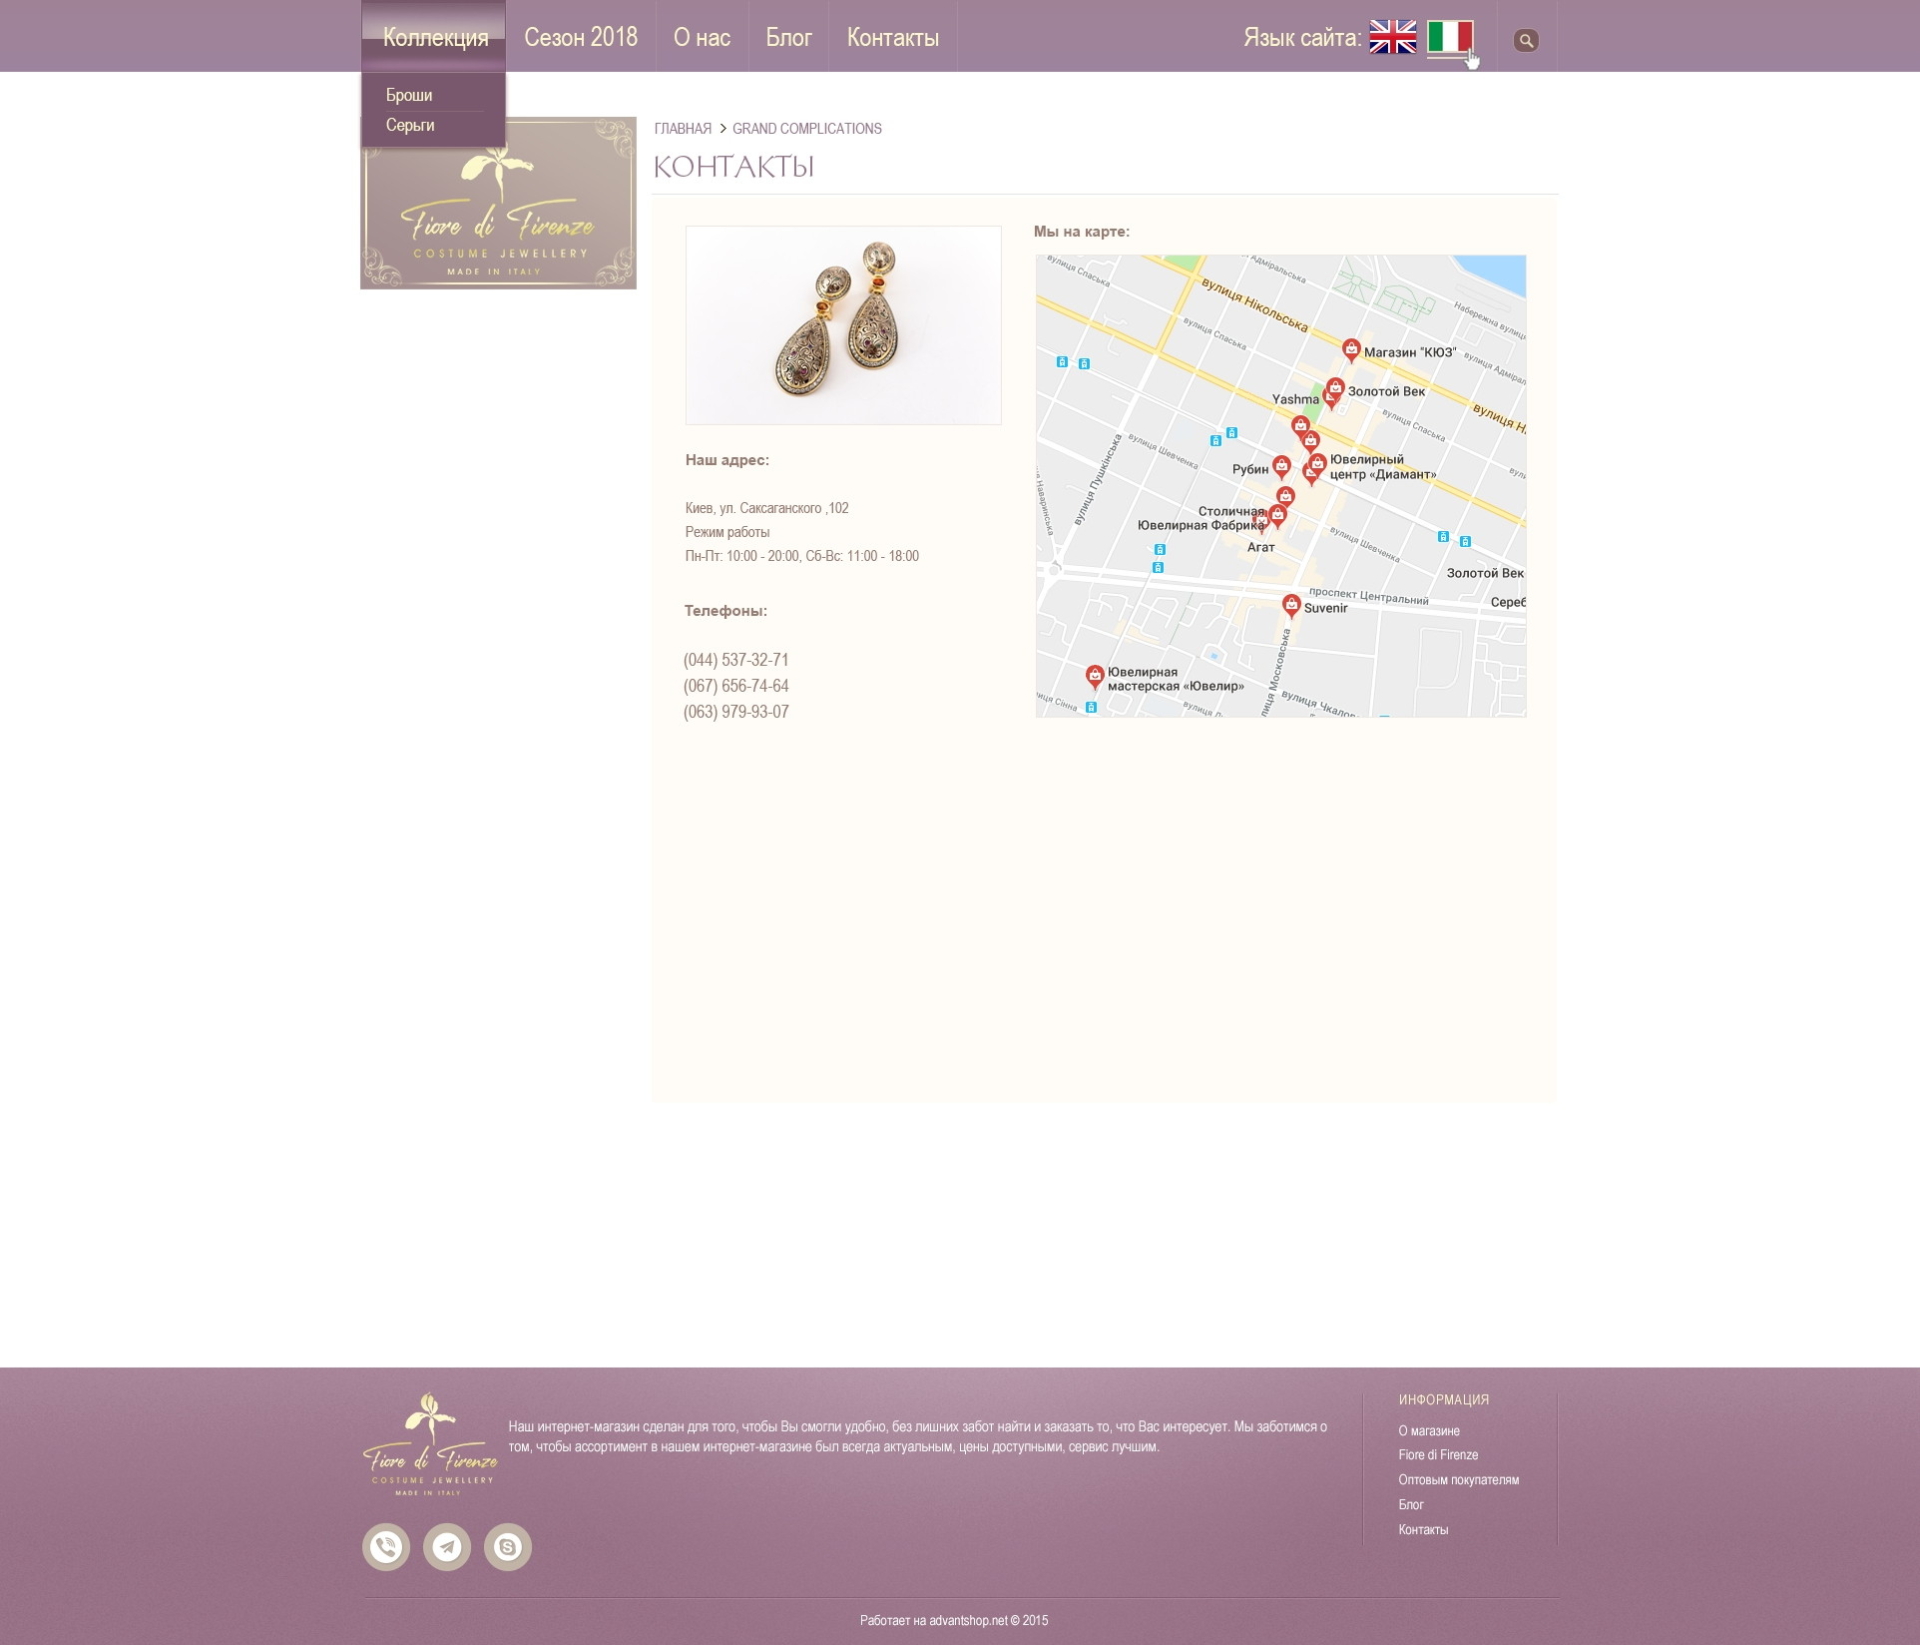Switch site language to Italian flag
Screen dimensions: 1920x1645
click(1449, 37)
